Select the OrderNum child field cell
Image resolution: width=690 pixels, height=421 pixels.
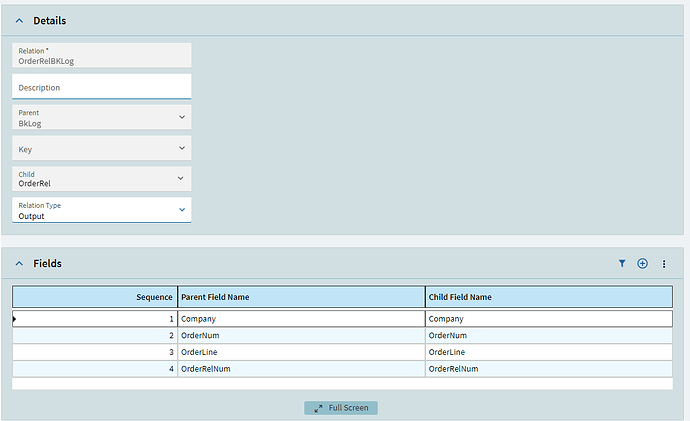[x=549, y=336]
